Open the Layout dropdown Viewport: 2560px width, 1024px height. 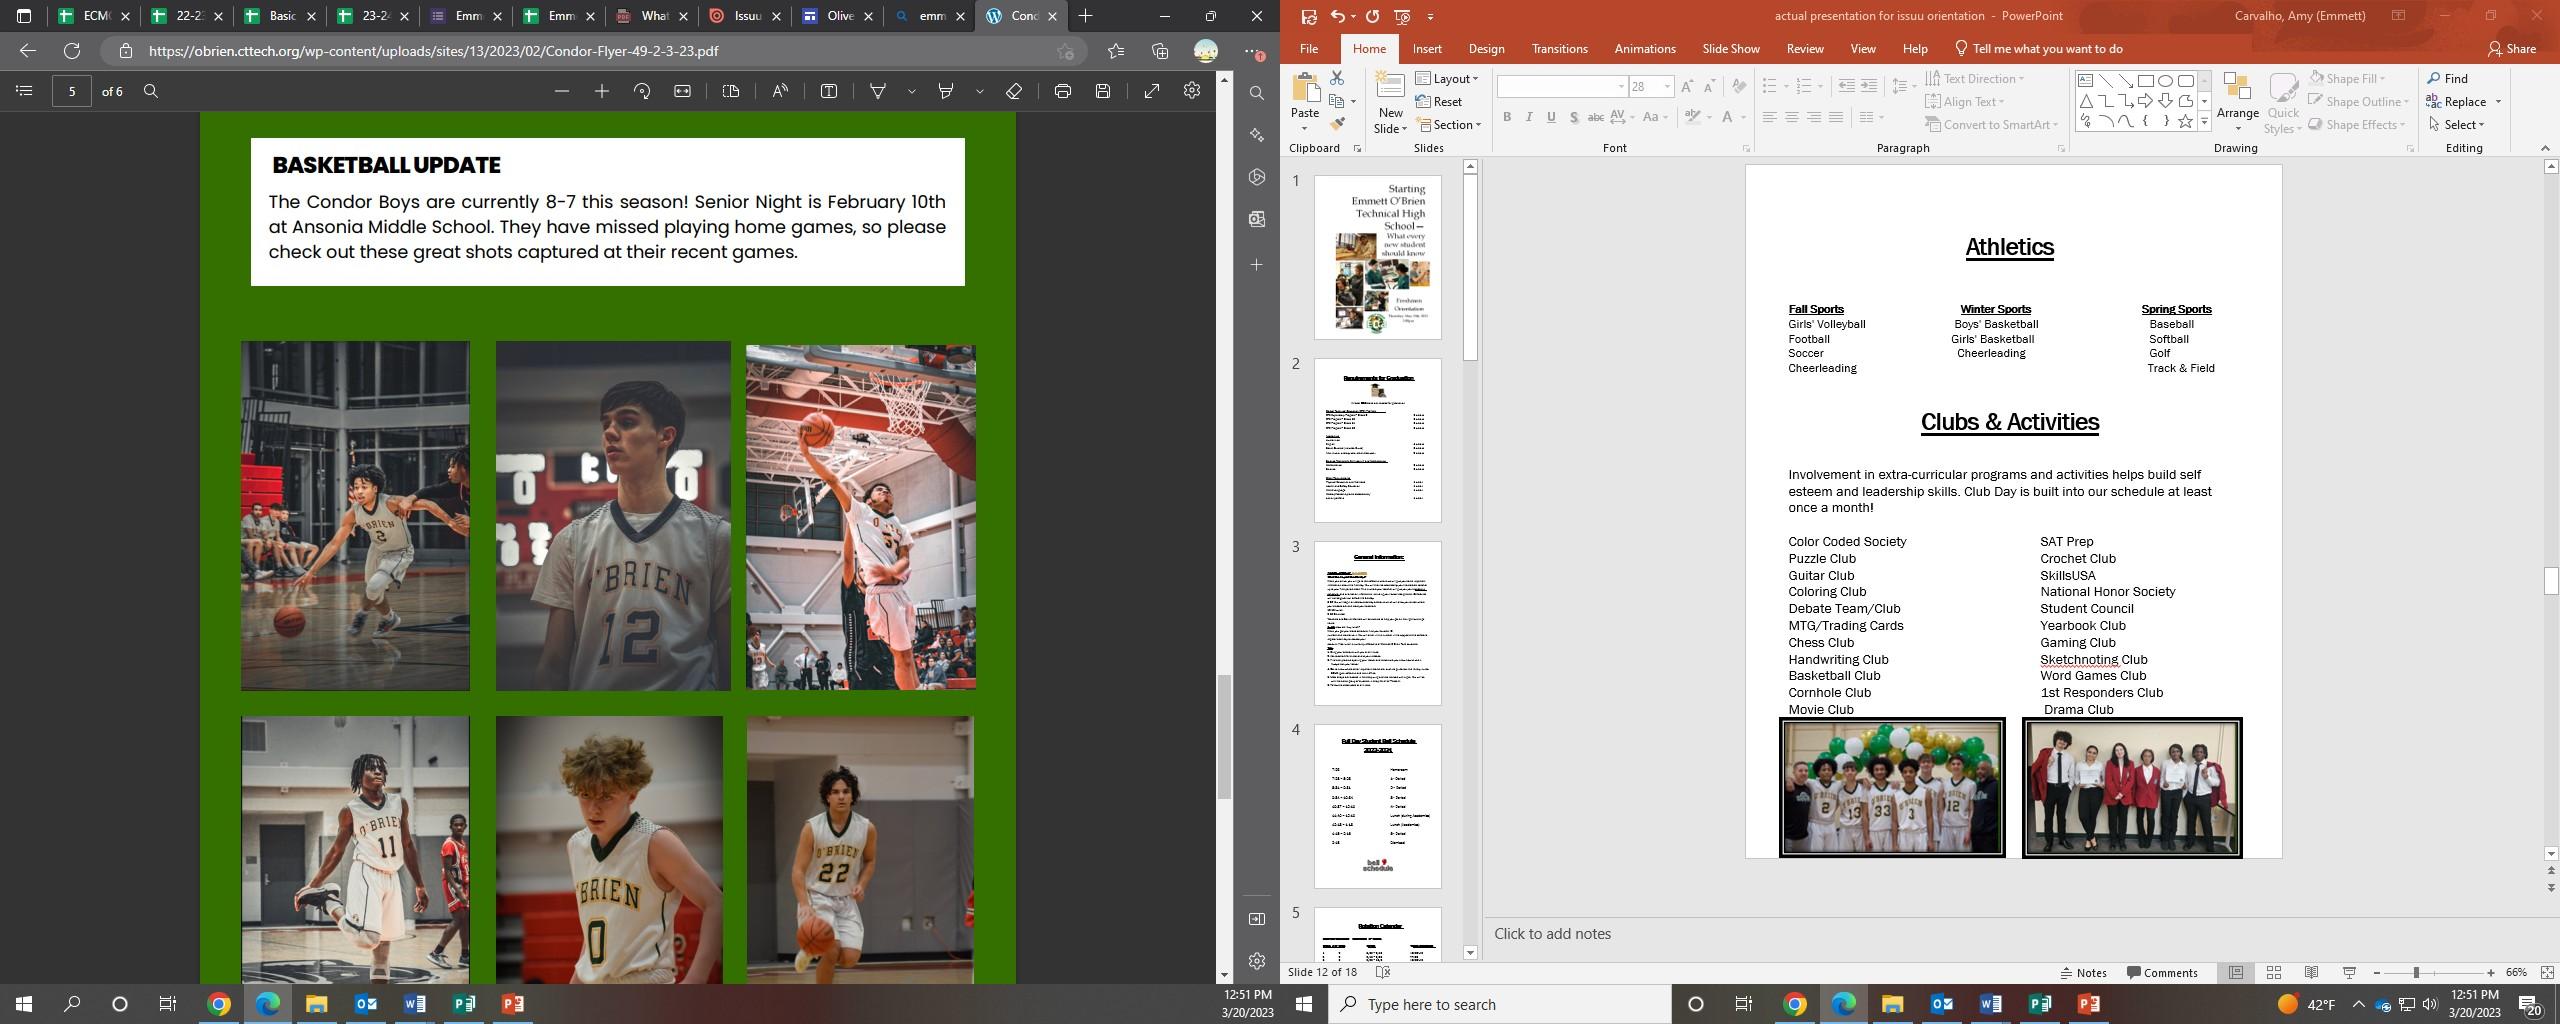(1447, 79)
